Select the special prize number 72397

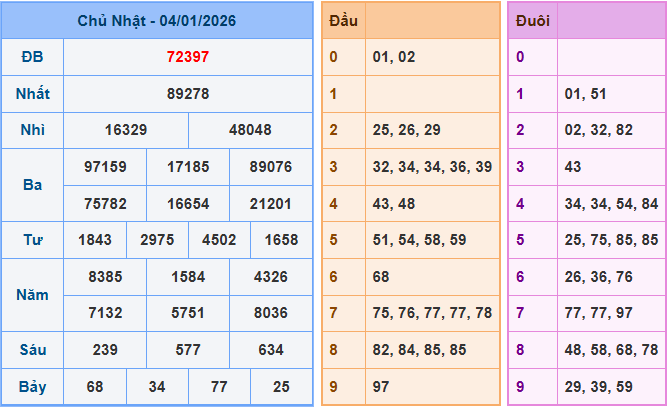click(187, 57)
